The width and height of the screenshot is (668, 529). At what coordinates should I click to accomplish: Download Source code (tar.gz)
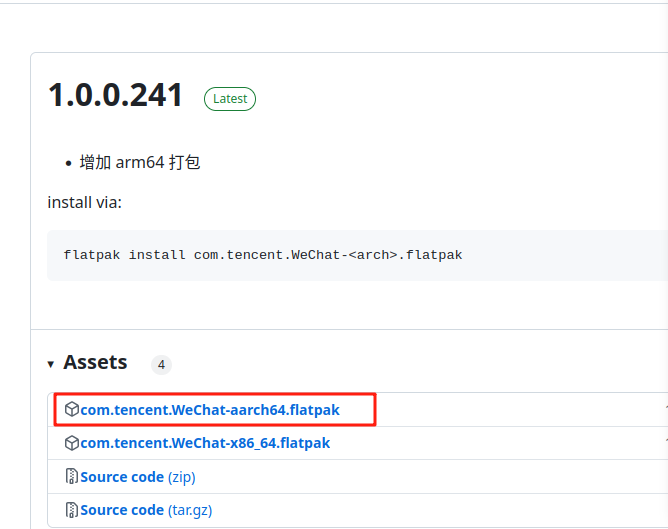click(146, 510)
